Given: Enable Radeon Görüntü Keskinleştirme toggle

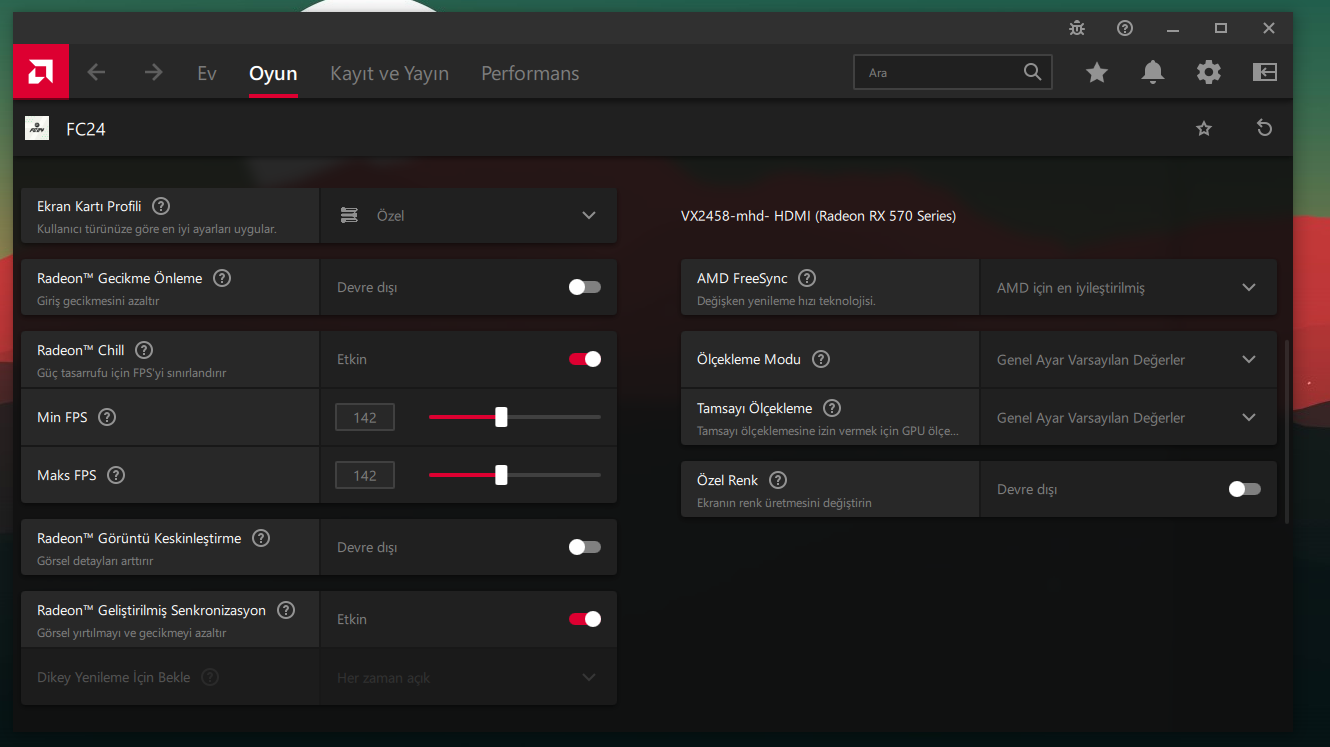Looking at the screenshot, I should 585,547.
